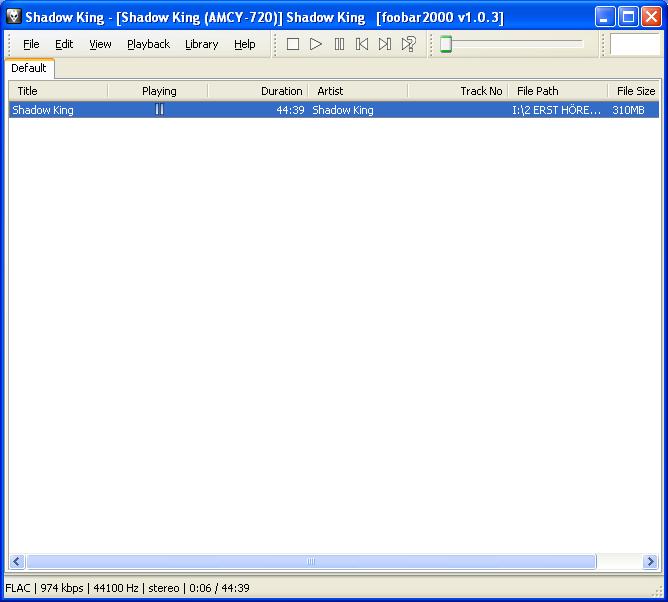The width and height of the screenshot is (668, 602).
Task: Select the Shadow King track row
Action: pos(200,110)
